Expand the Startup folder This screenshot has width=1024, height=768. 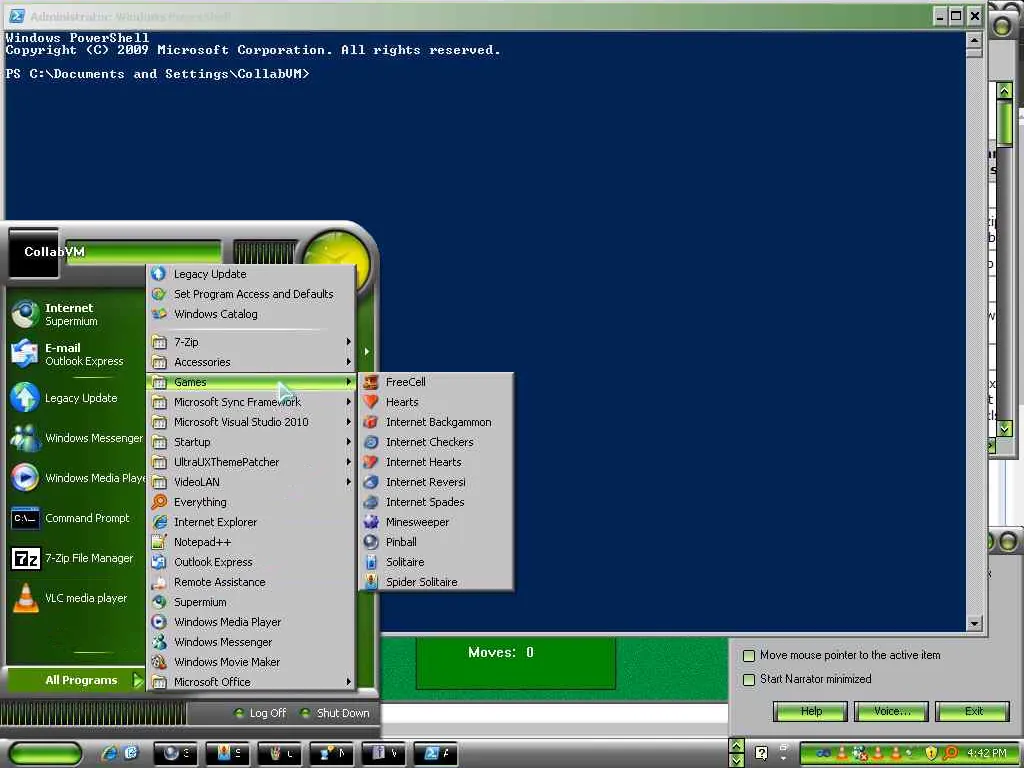(251, 442)
